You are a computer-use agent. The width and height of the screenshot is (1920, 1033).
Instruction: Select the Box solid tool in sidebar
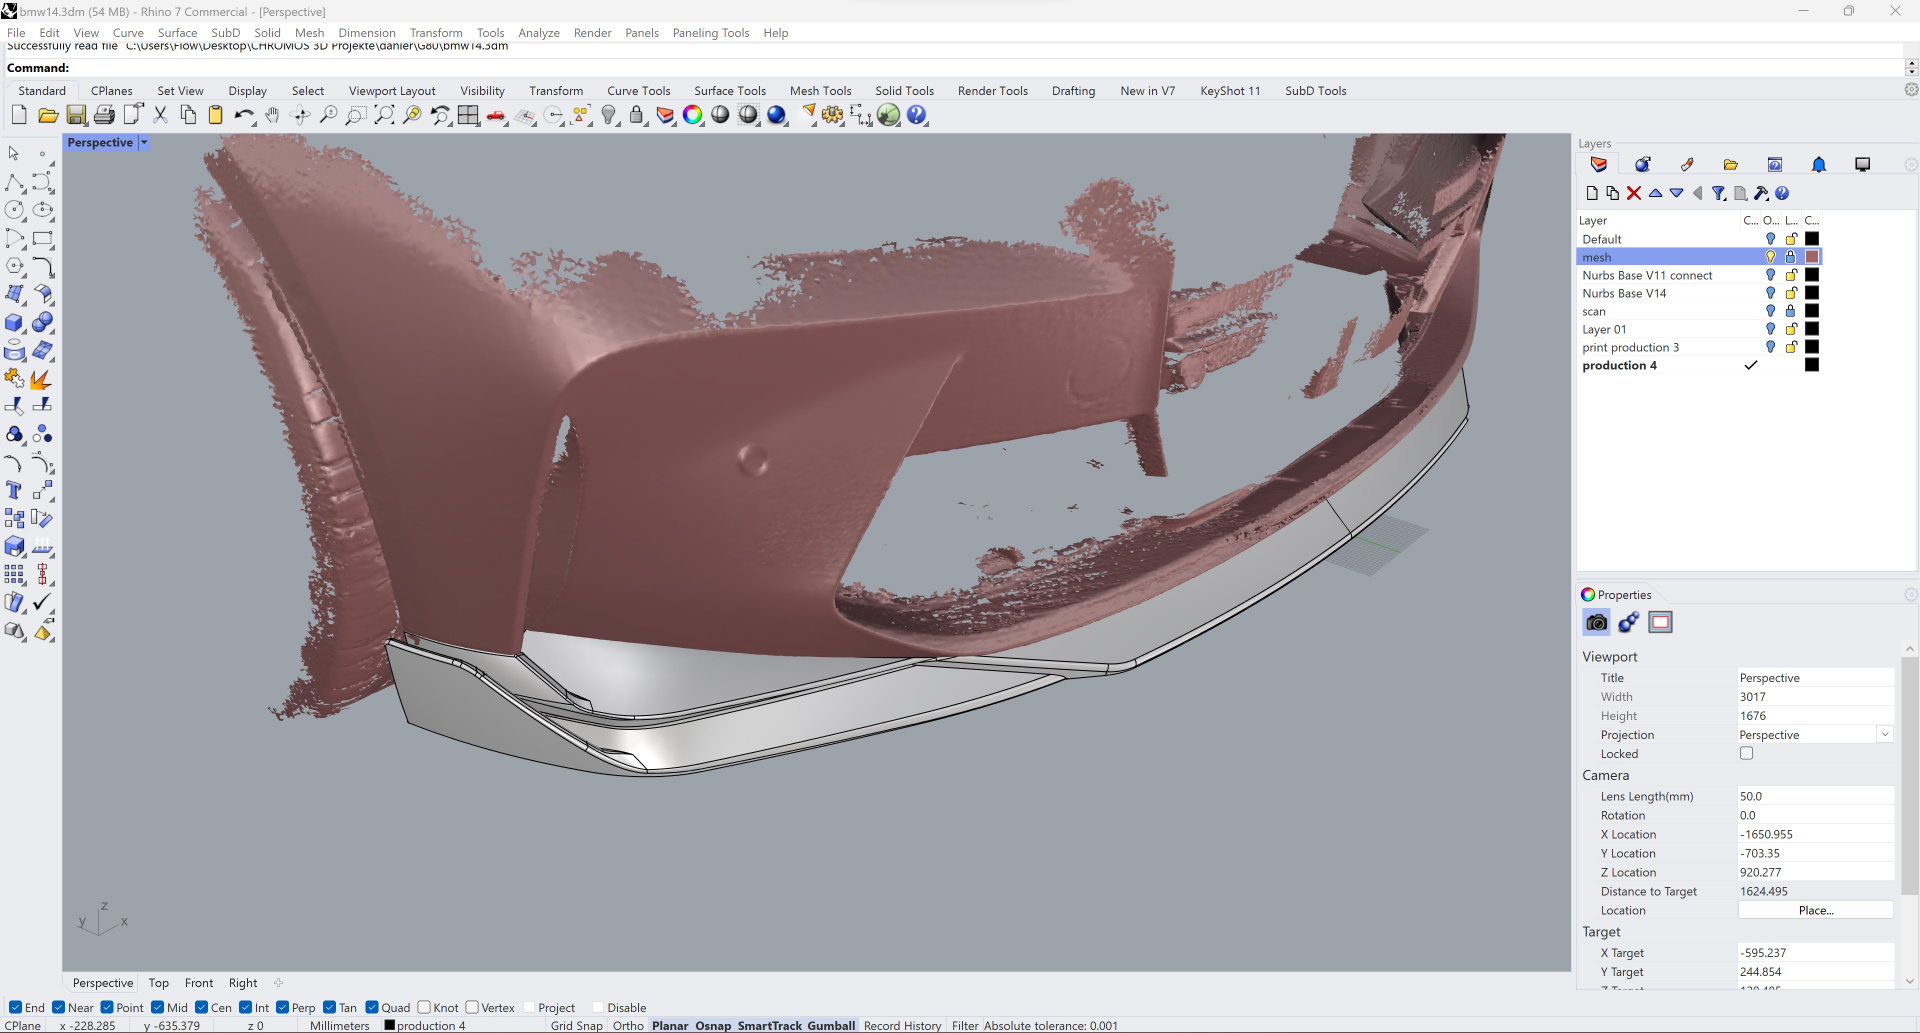pos(14,323)
